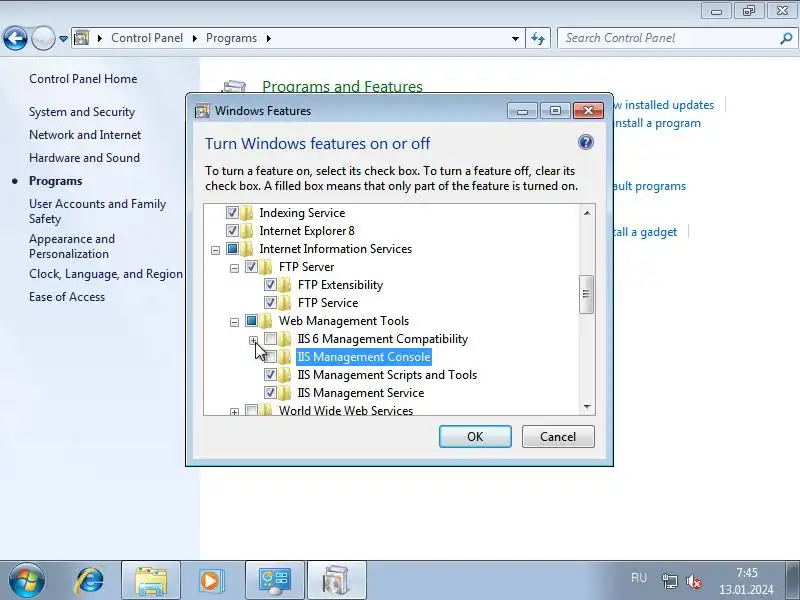The height and width of the screenshot is (600, 800).
Task: Click the Control Panel address bar icon
Action: pos(82,38)
